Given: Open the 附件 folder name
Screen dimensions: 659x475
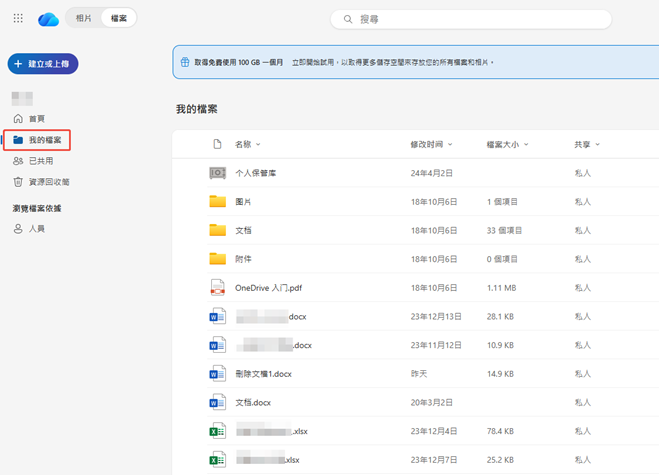Looking at the screenshot, I should coord(243,259).
